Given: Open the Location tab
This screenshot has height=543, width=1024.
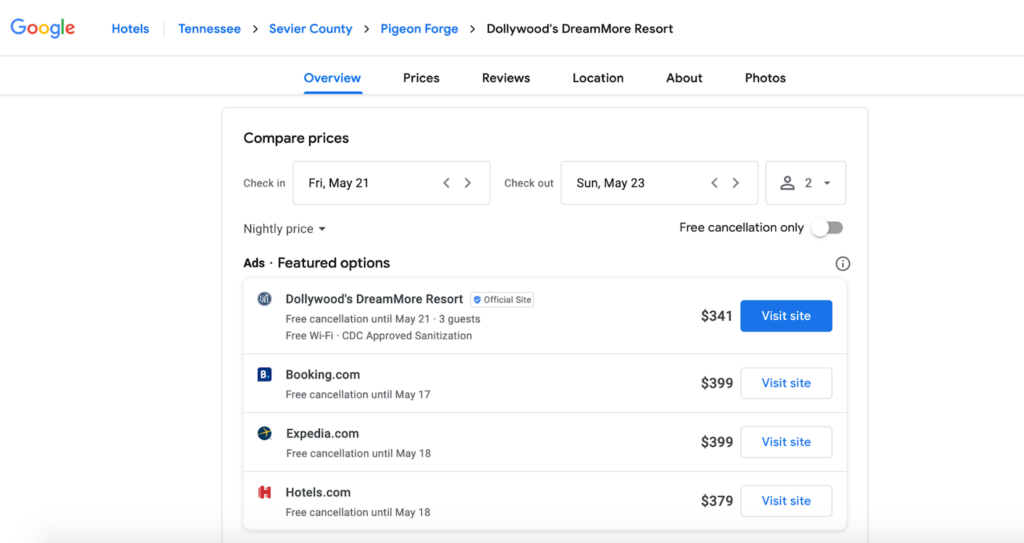Looking at the screenshot, I should 598,78.
